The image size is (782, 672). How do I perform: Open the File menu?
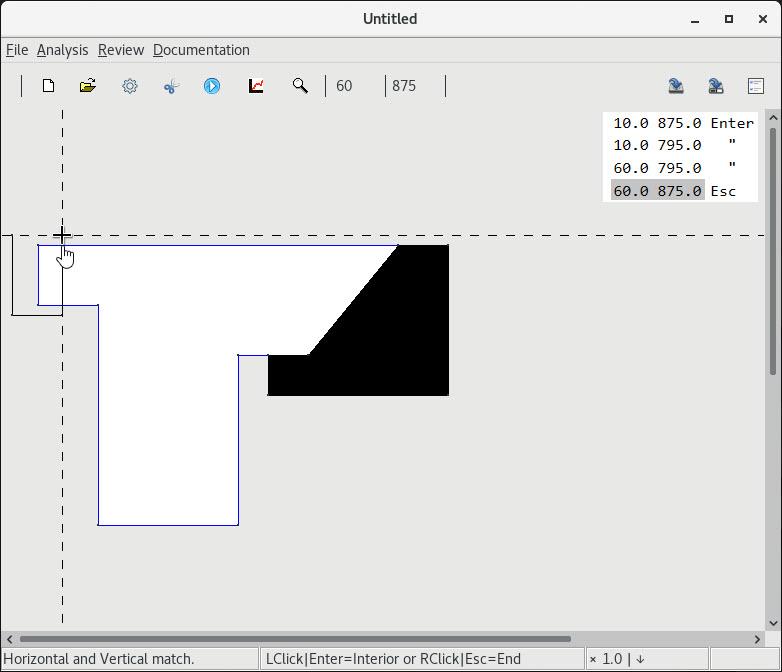click(17, 50)
